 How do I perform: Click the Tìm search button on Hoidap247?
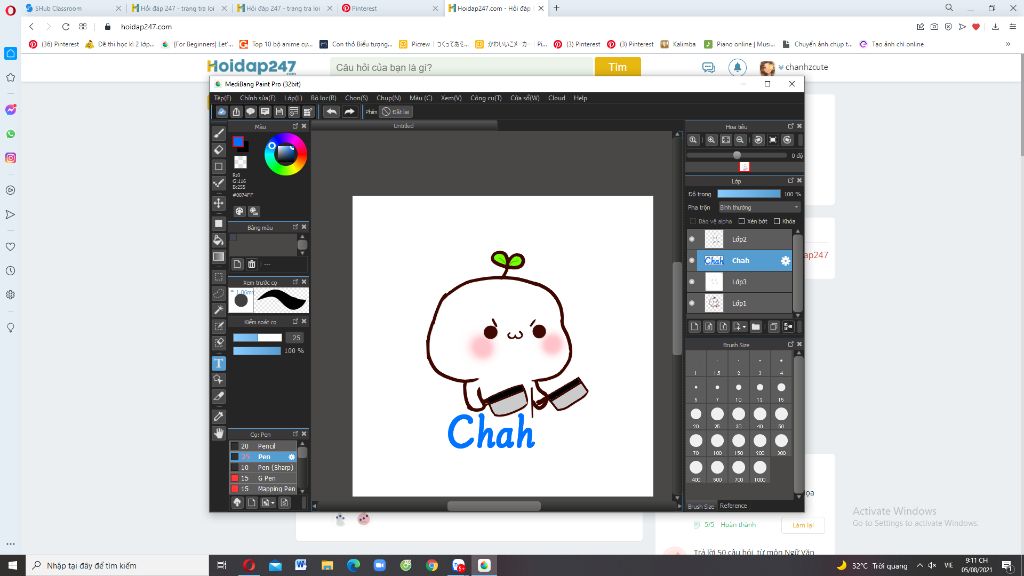(617, 67)
